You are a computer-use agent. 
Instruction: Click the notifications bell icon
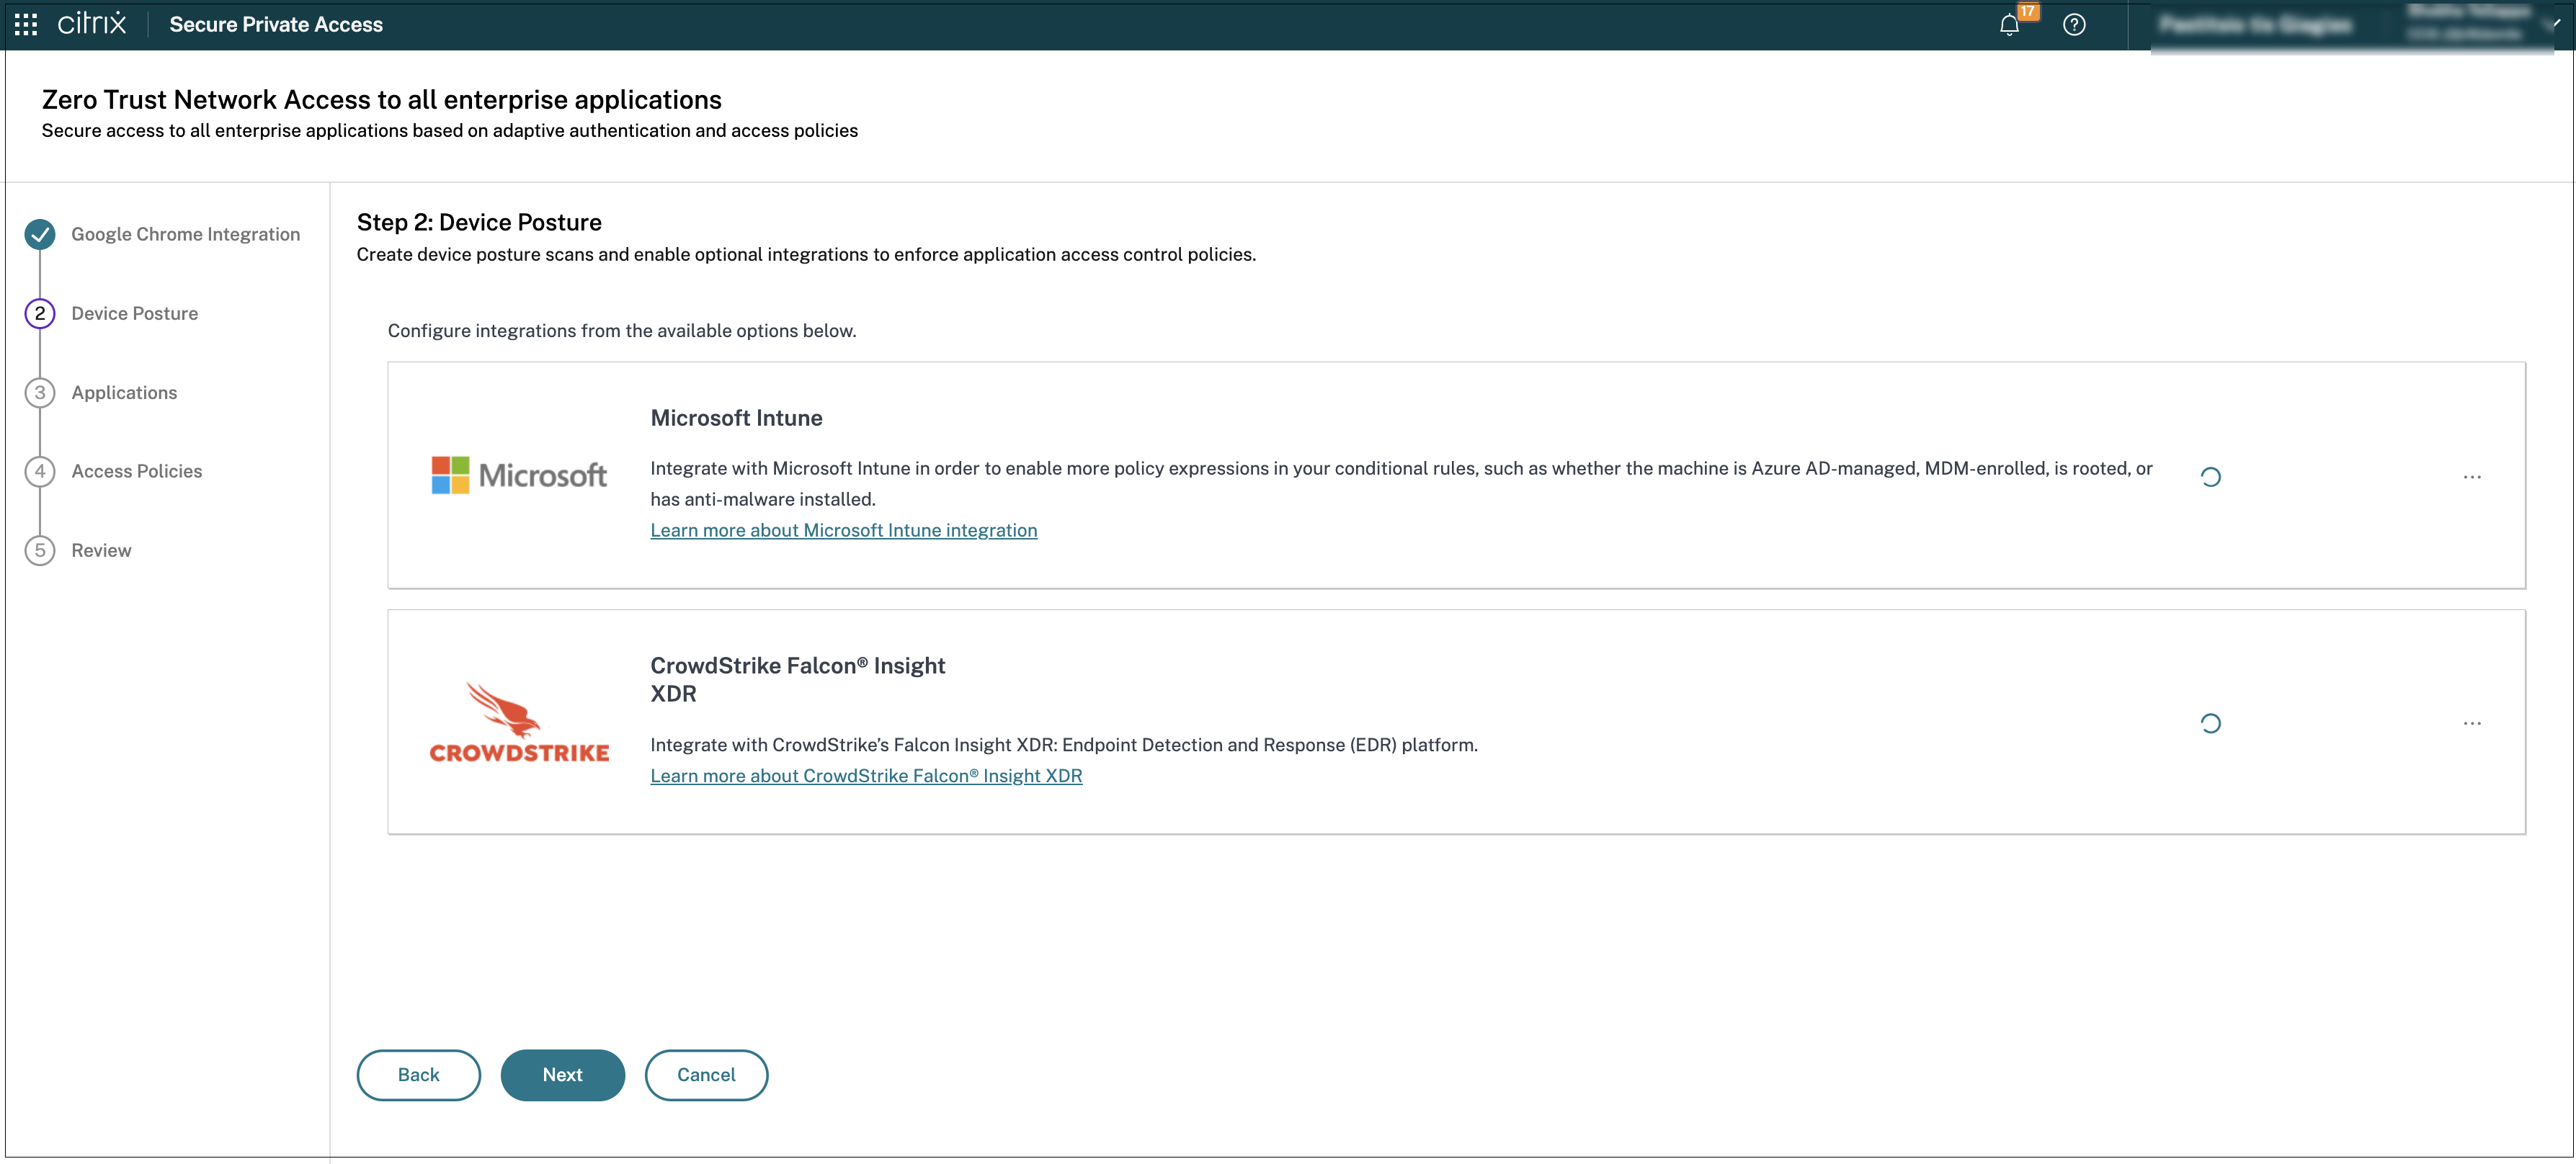pos(2008,25)
